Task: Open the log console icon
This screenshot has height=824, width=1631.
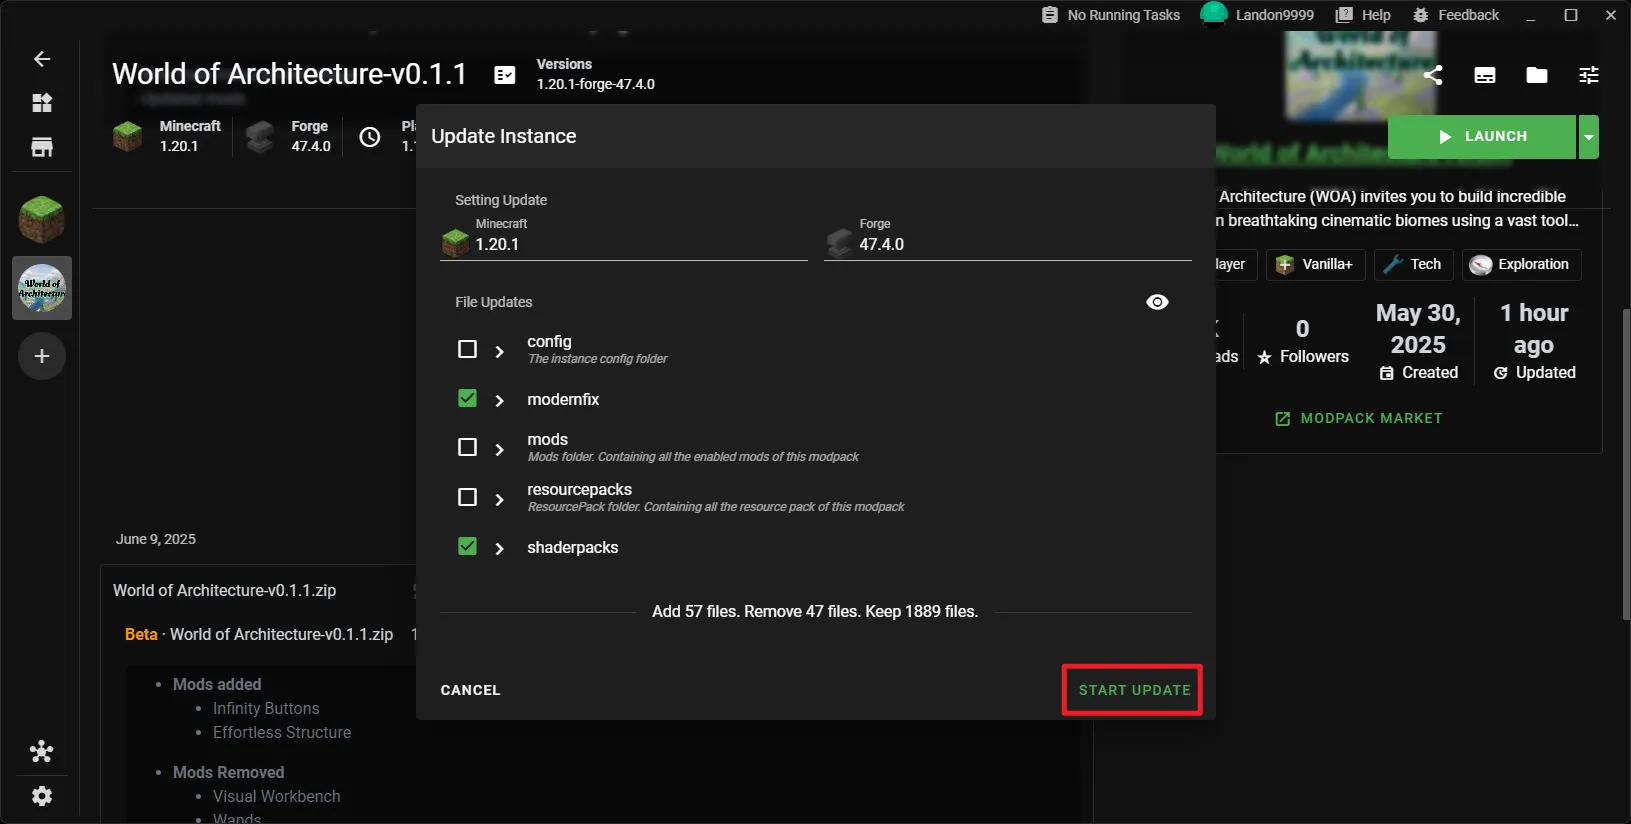Action: coord(1485,75)
